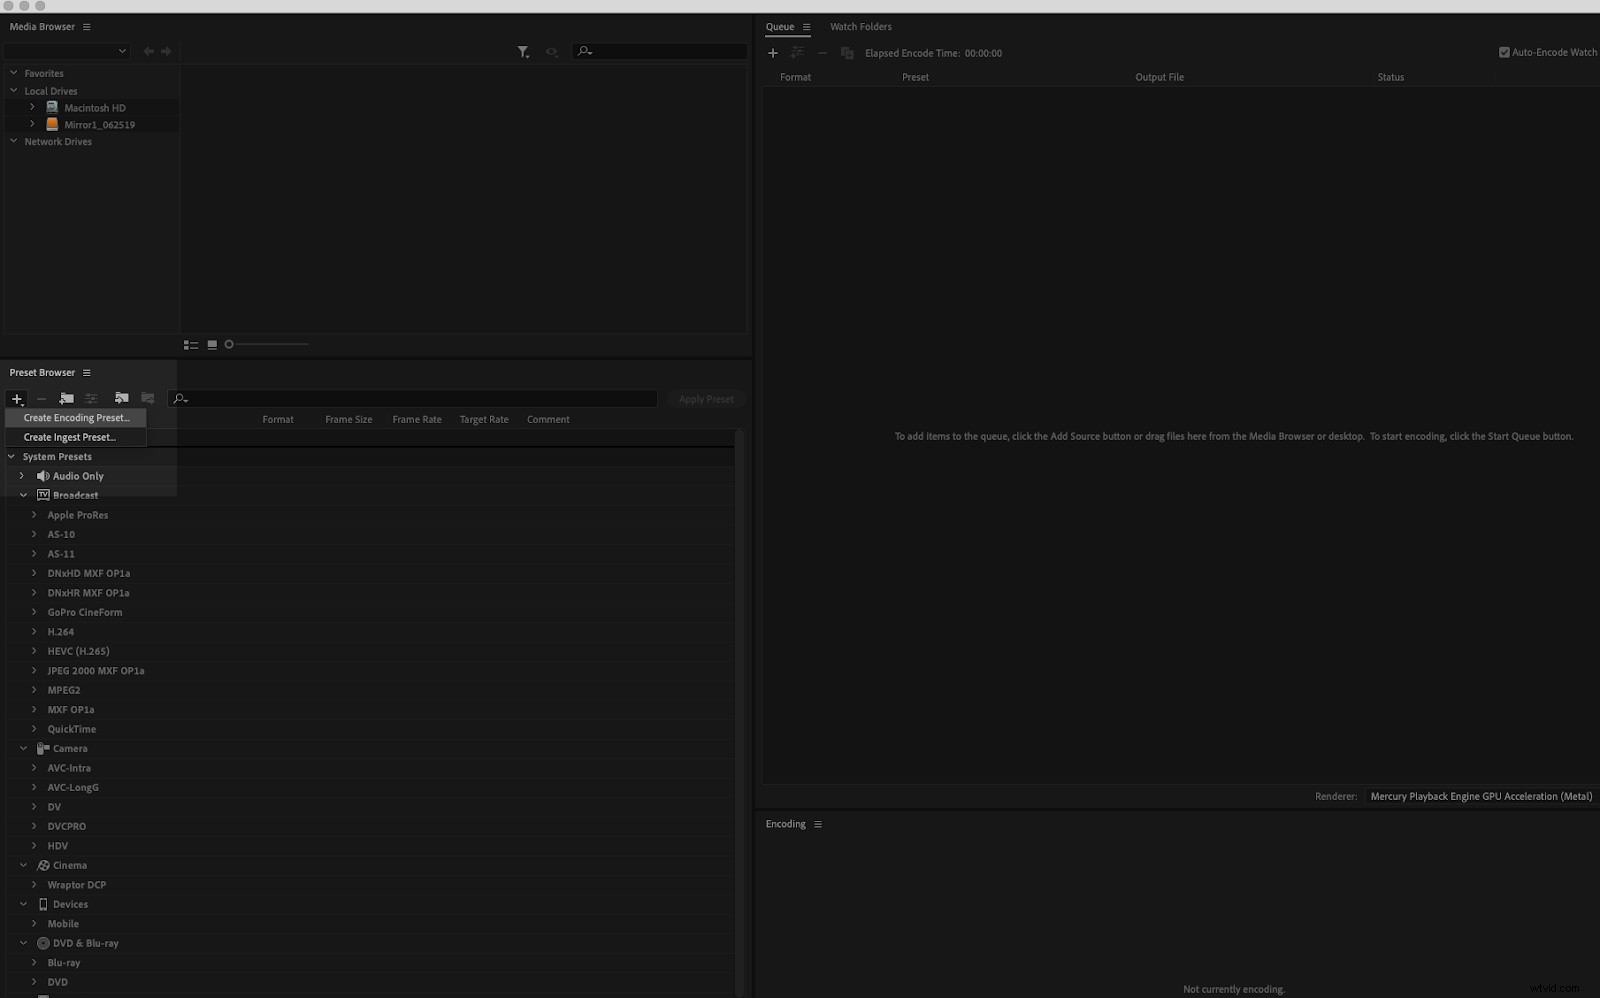Expand the H.264 preset group

tap(35, 631)
